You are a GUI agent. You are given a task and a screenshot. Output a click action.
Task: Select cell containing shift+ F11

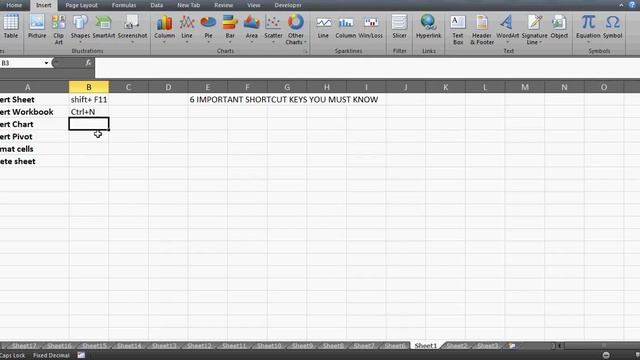pos(89,99)
